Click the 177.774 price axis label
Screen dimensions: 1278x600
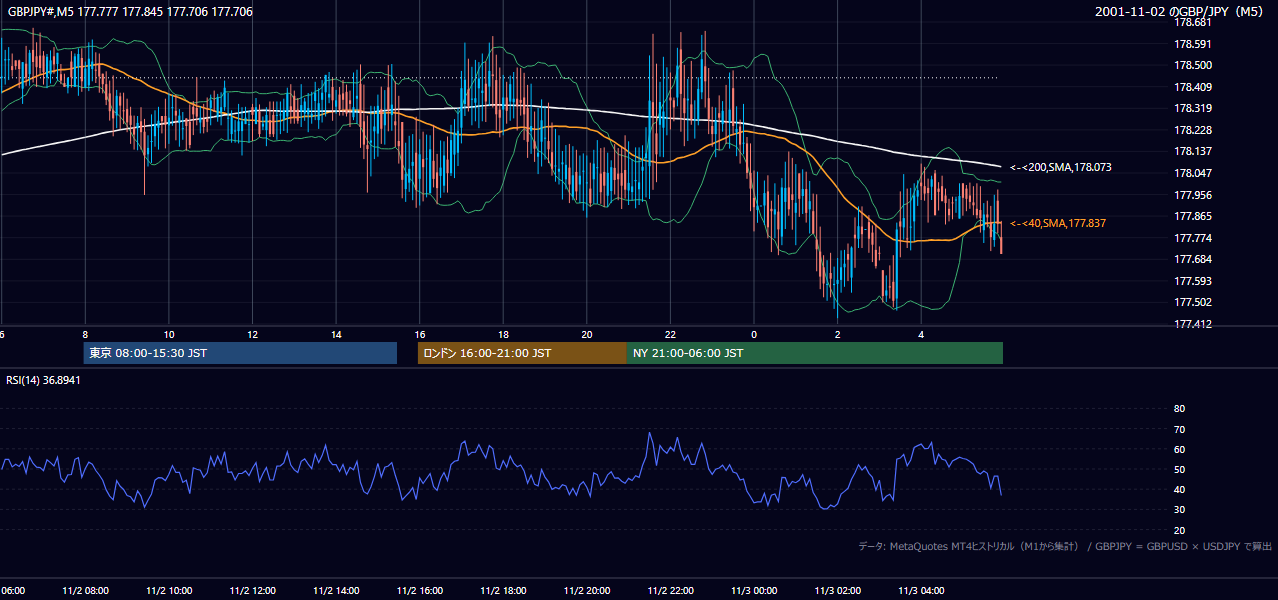pos(1192,238)
